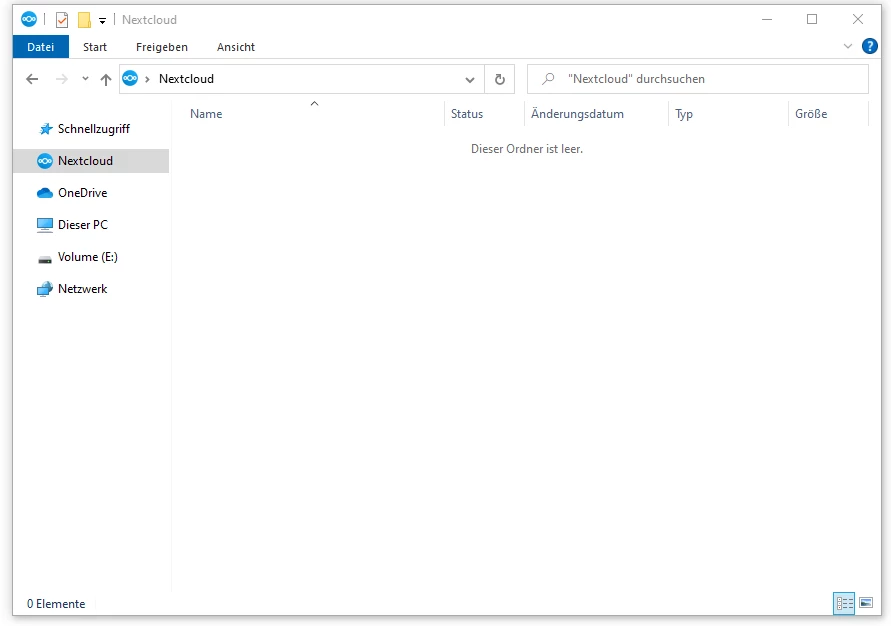
Task: Sort by the Status column header
Action: click(484, 114)
